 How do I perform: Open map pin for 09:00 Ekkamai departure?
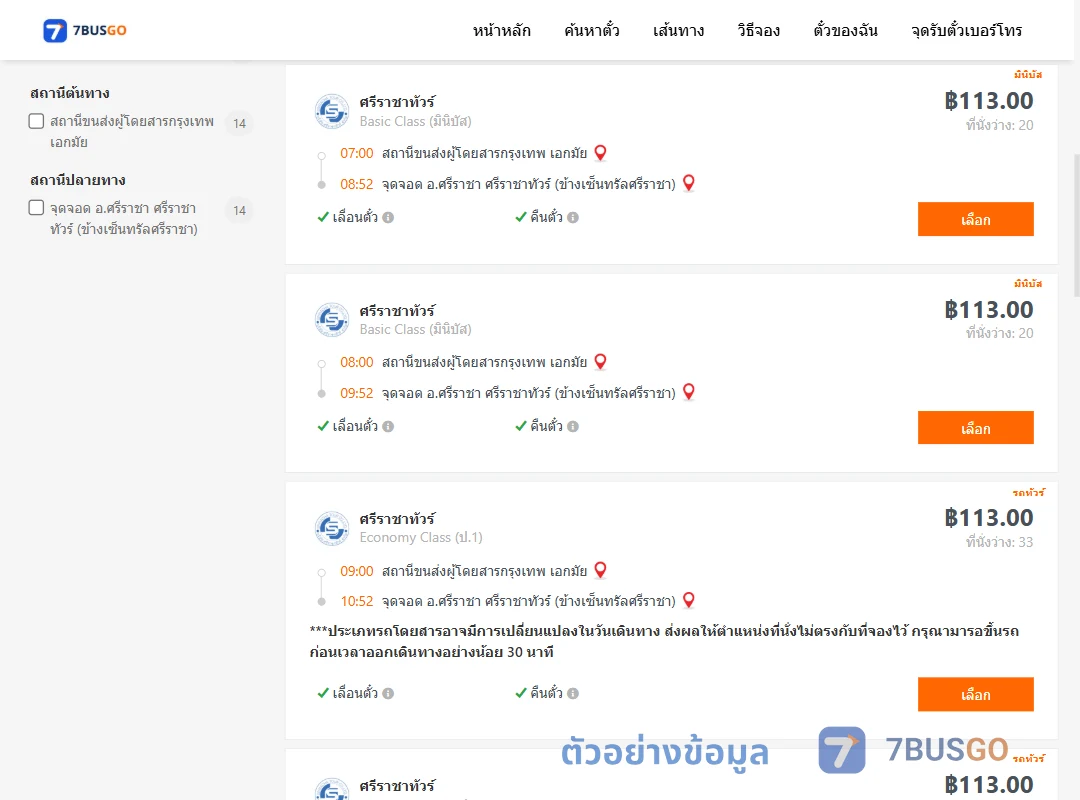601,571
